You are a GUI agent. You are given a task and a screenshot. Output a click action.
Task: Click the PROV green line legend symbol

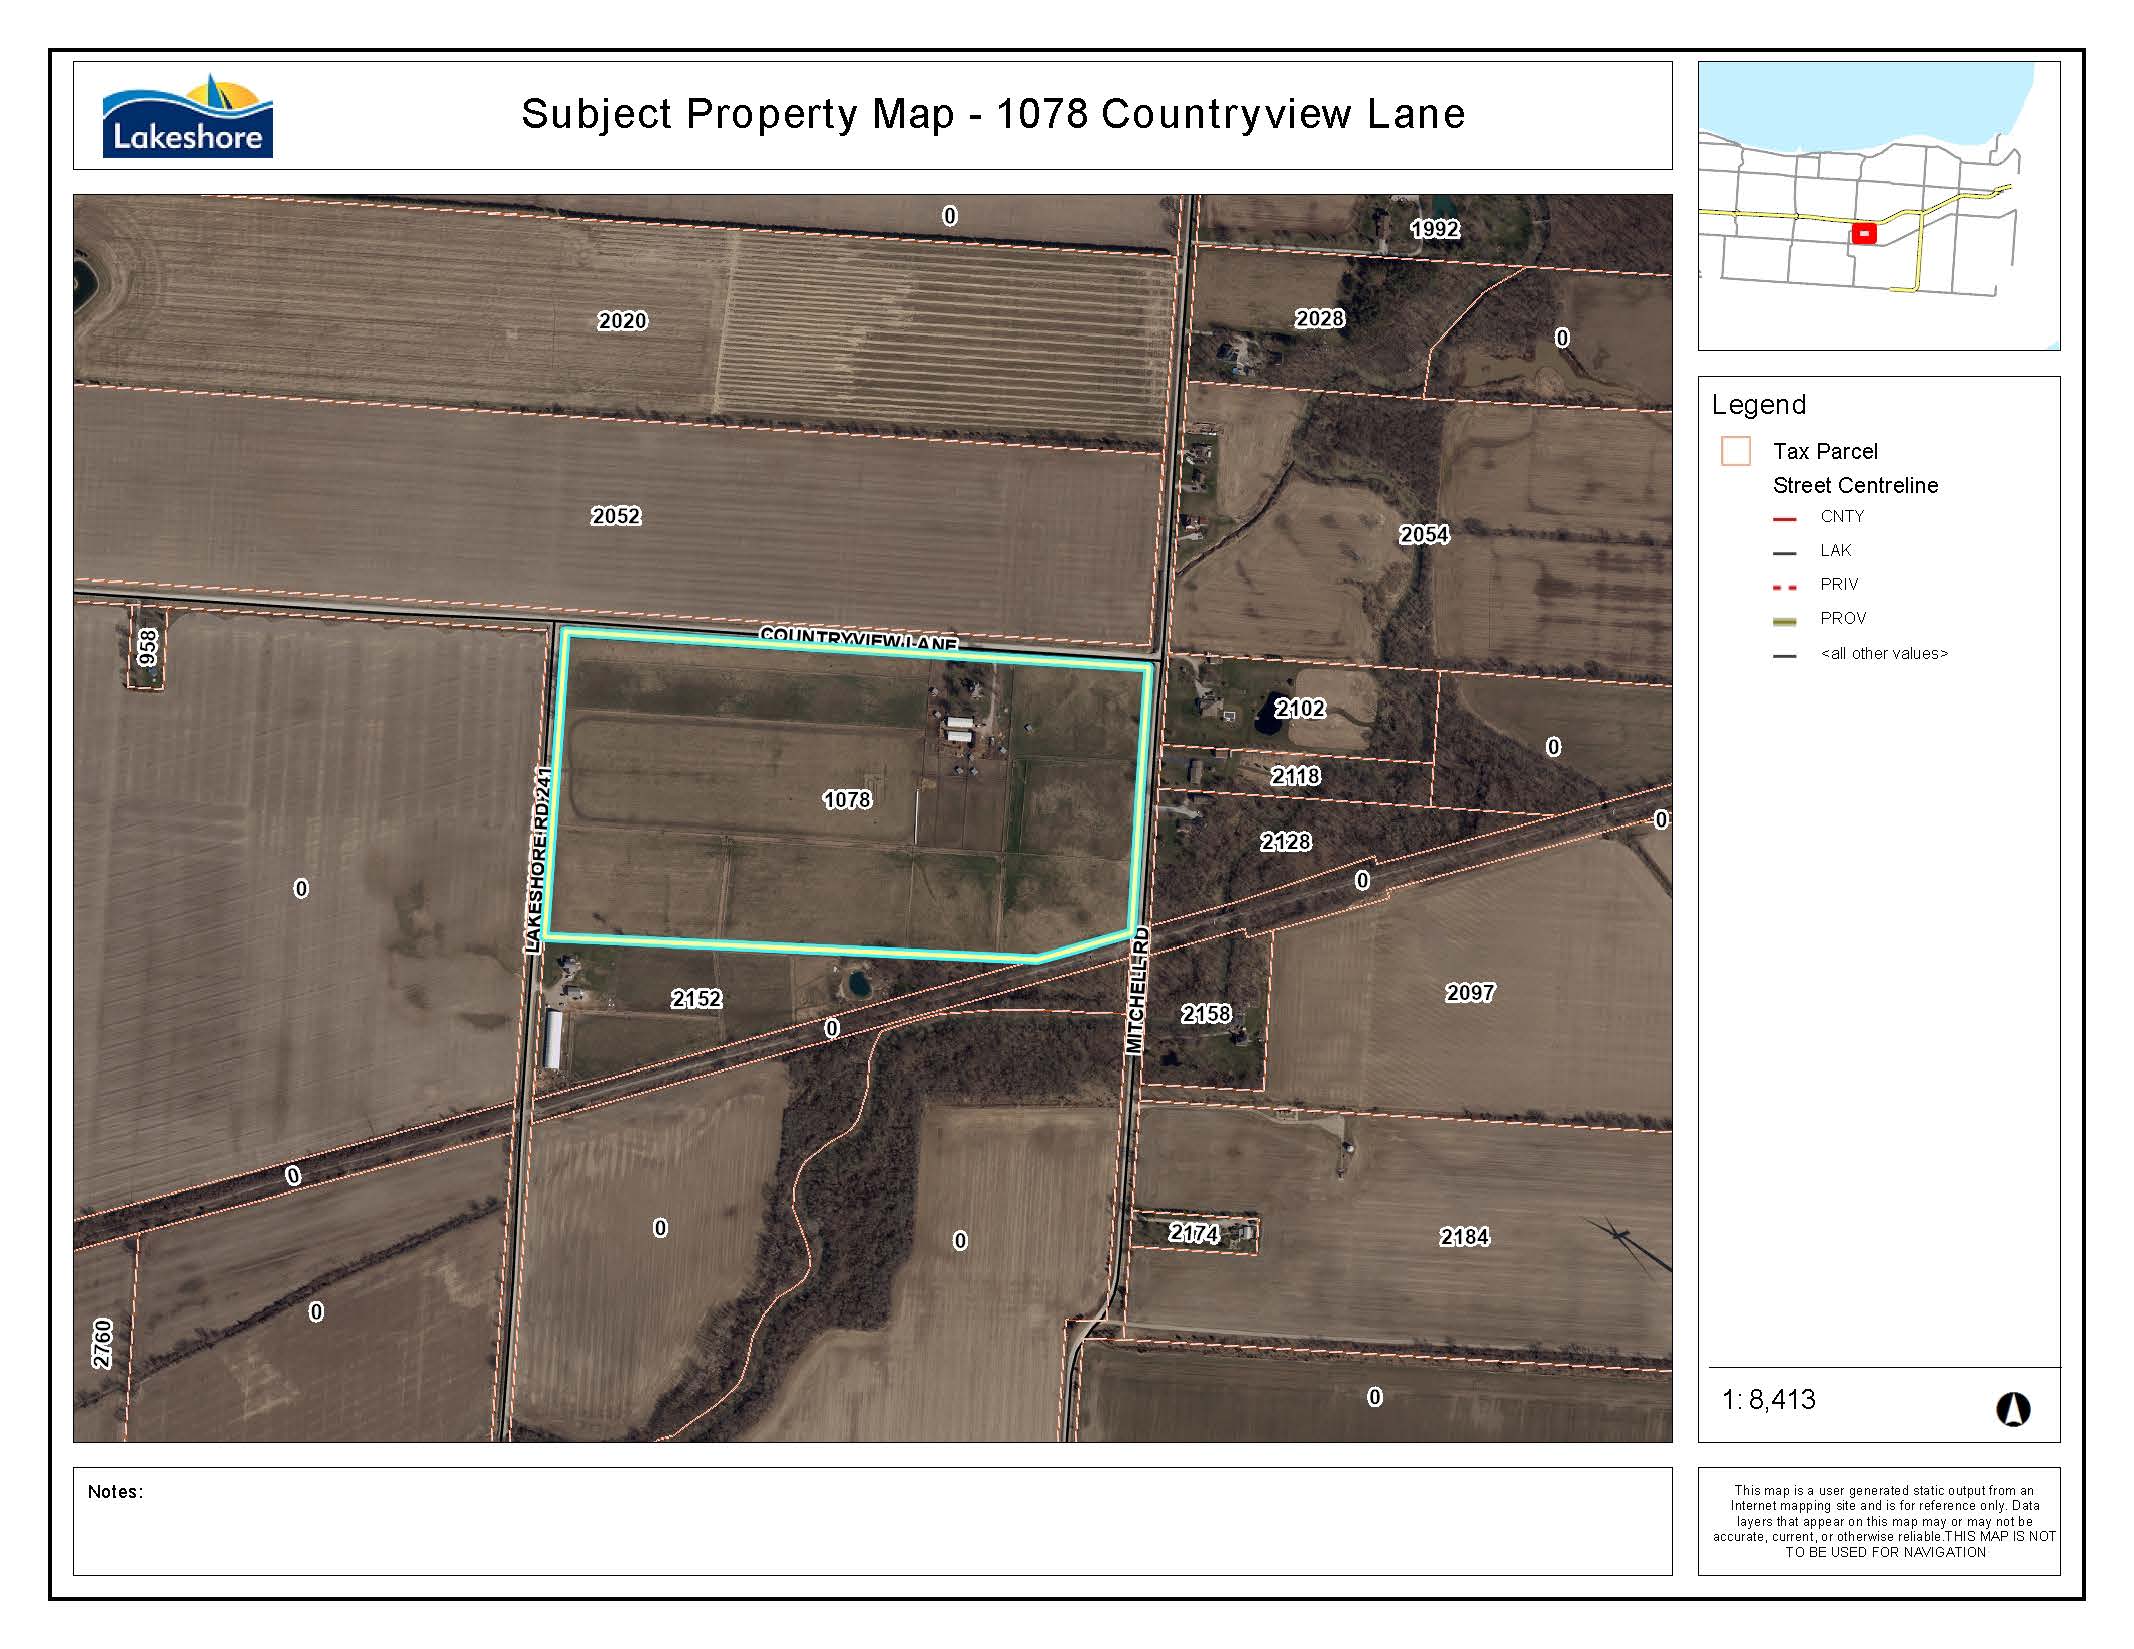(x=1784, y=620)
